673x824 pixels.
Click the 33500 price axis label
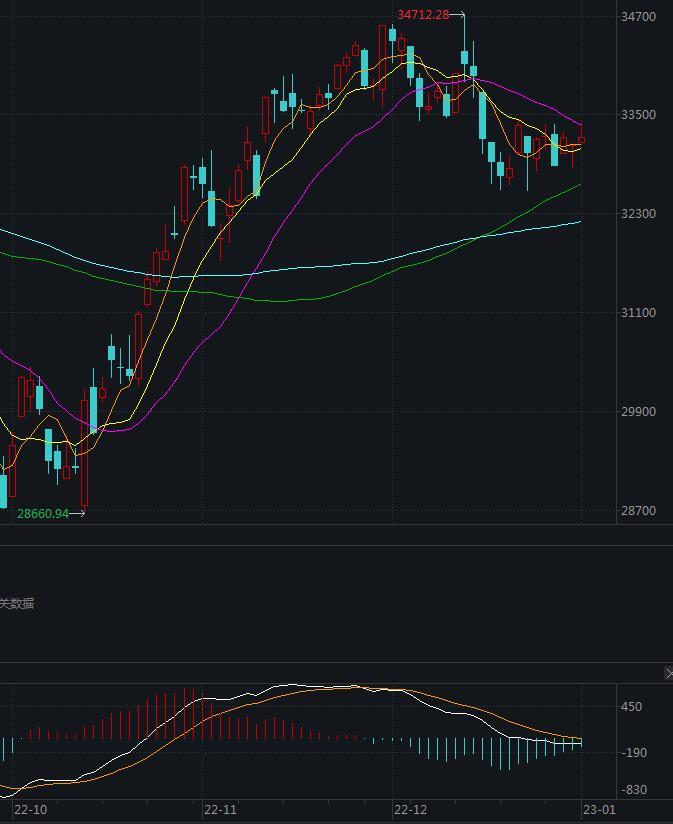638,115
